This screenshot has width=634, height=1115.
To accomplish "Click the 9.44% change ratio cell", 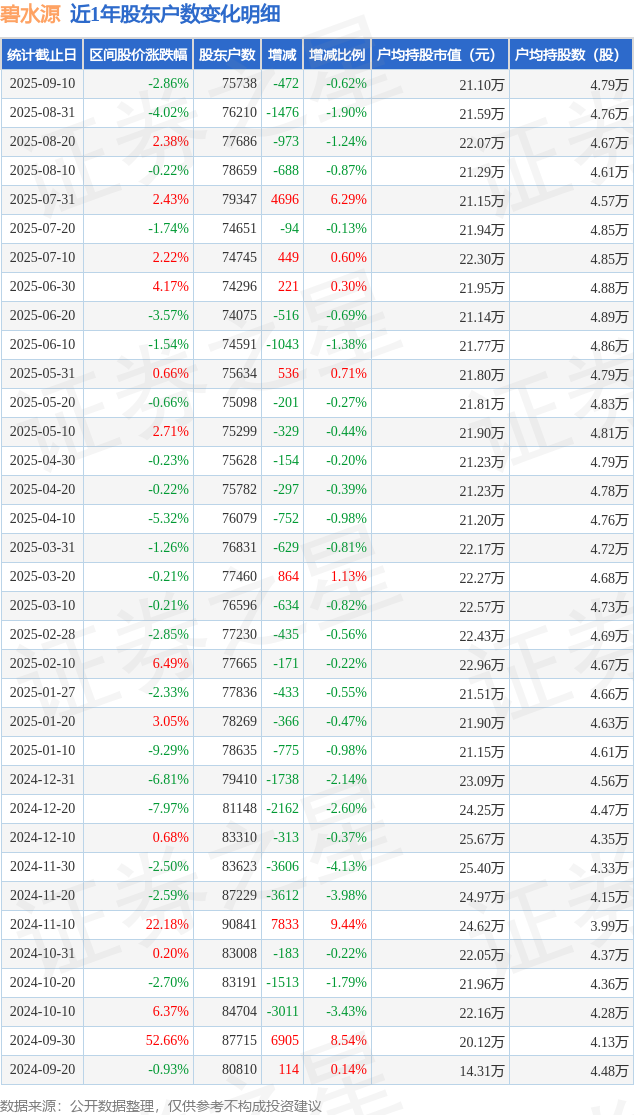I will 348,925.
